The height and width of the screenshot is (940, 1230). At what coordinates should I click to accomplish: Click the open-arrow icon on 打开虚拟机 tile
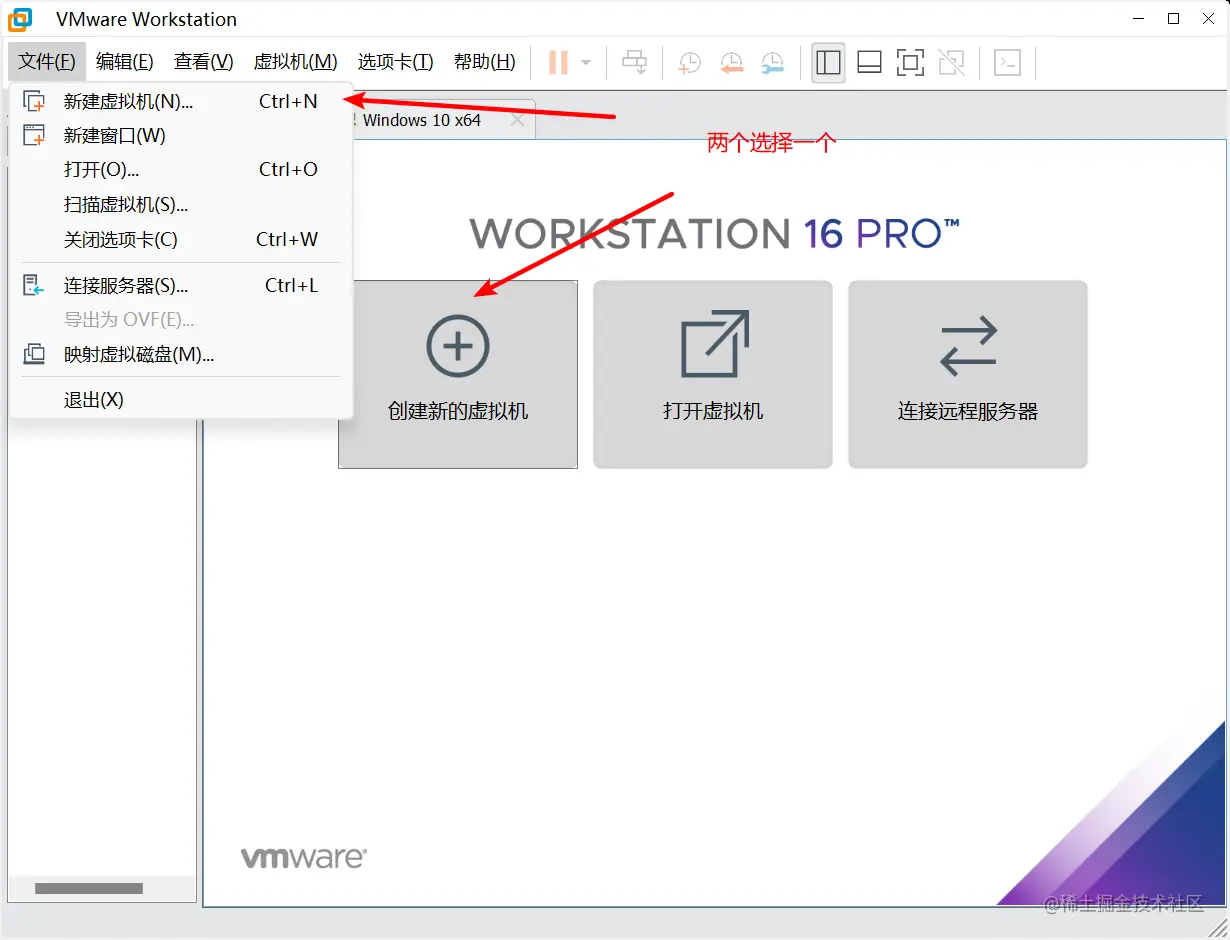pyautogui.click(x=714, y=344)
